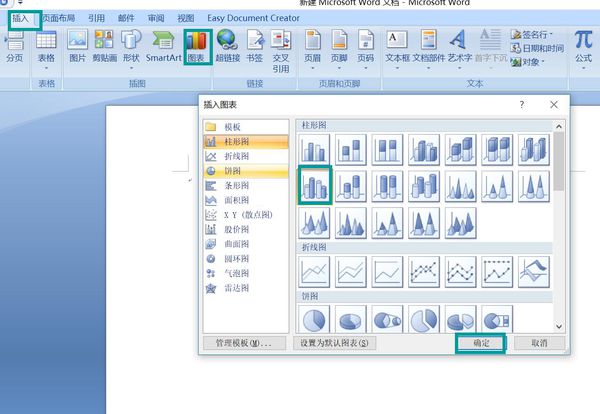Viewport: 600px width, 414px height.
Task: Open the 页脚 footer dropdown
Action: (339, 50)
